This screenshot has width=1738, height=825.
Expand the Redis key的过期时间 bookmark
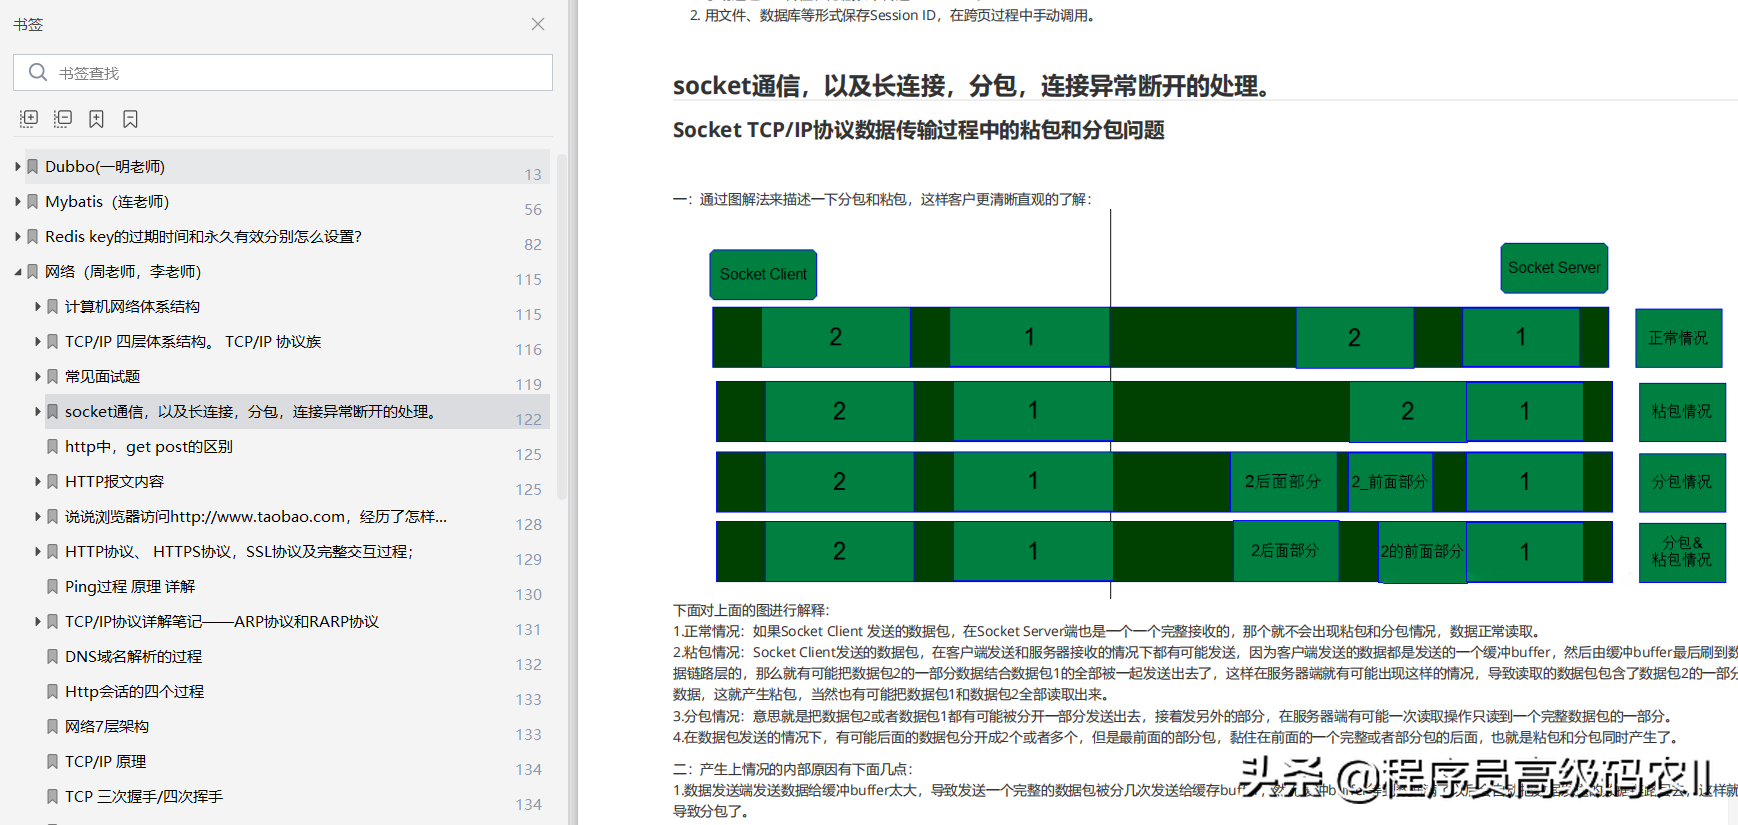point(17,236)
